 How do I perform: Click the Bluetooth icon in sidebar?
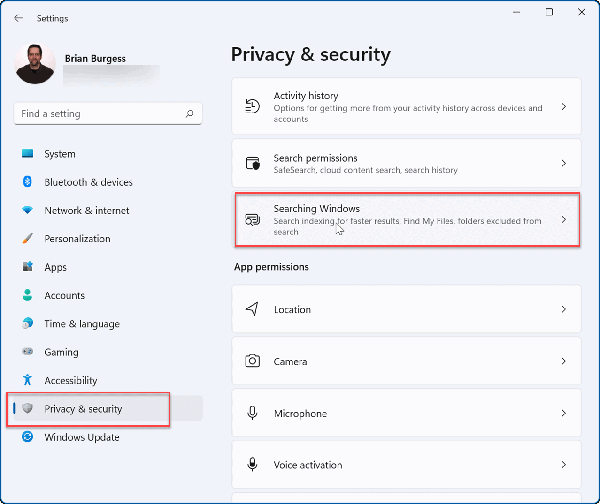[x=27, y=182]
